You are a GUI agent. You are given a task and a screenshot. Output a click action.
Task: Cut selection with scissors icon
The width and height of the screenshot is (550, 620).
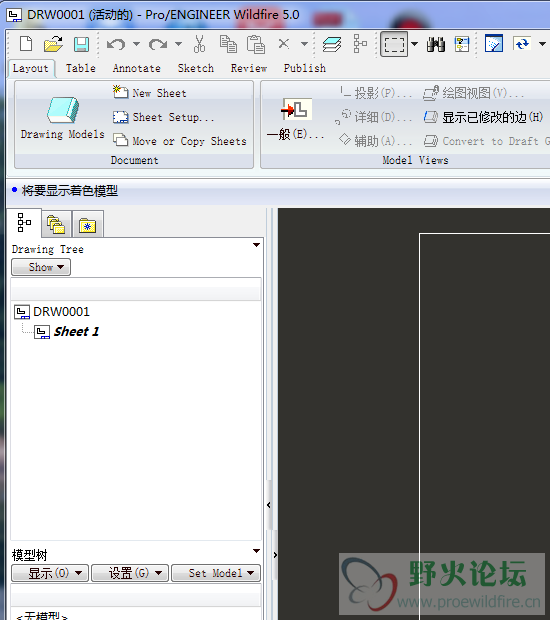click(199, 44)
